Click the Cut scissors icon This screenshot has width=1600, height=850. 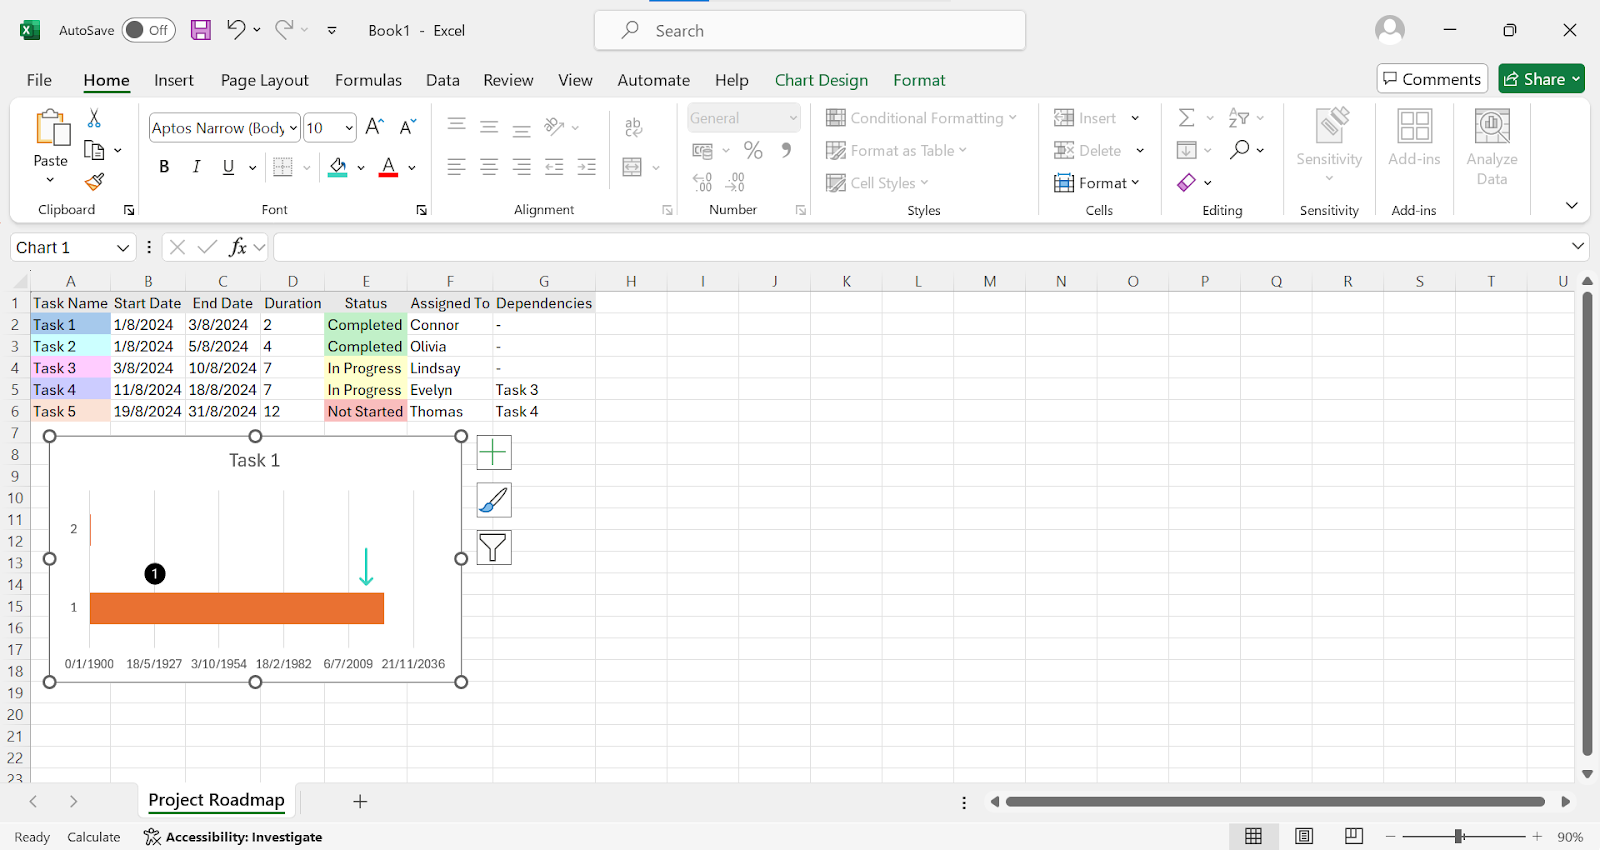(94, 118)
